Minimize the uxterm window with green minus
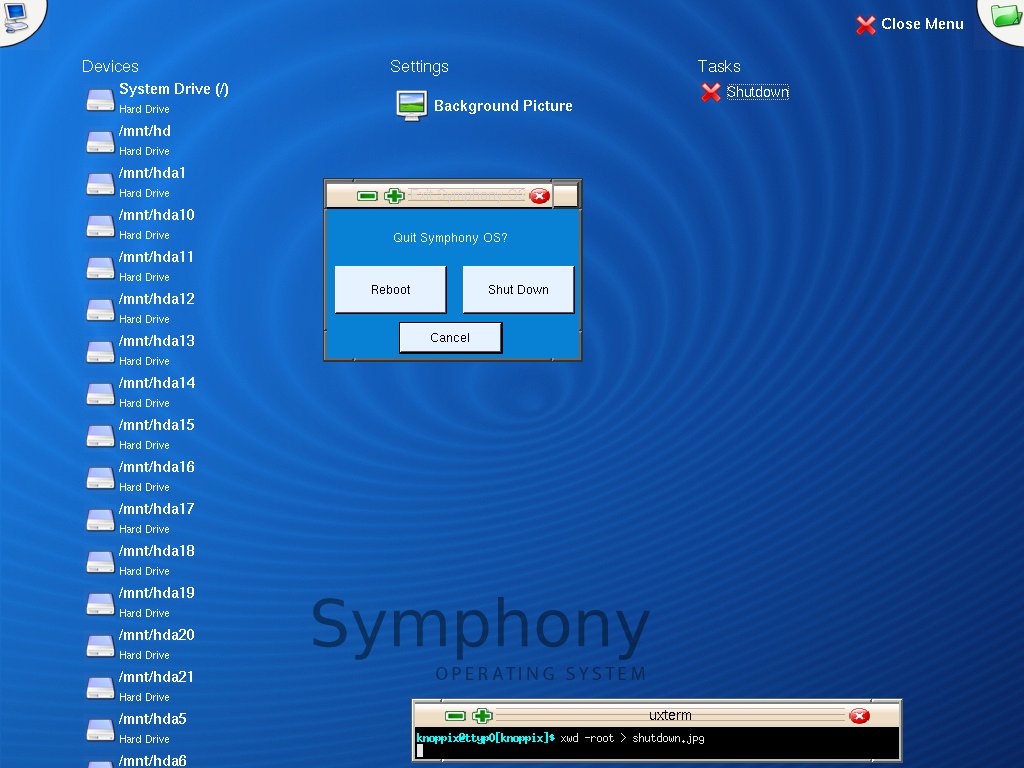Viewport: 1024px width, 768px height. tap(455, 716)
